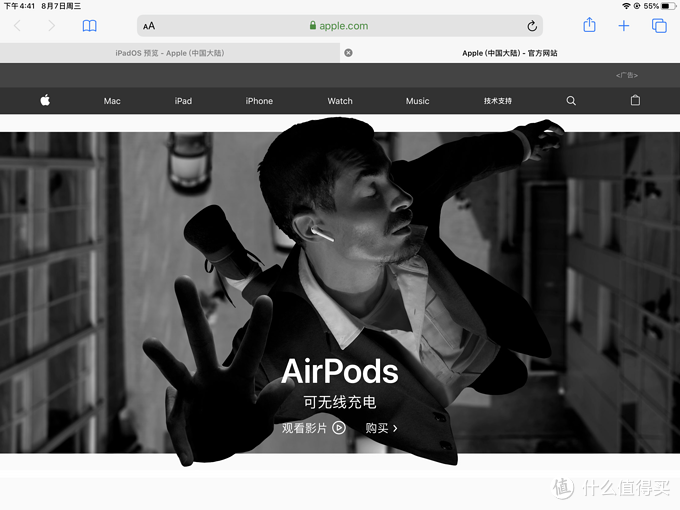Open the 技术支持 support menu item
The width and height of the screenshot is (680, 510).
pos(498,101)
